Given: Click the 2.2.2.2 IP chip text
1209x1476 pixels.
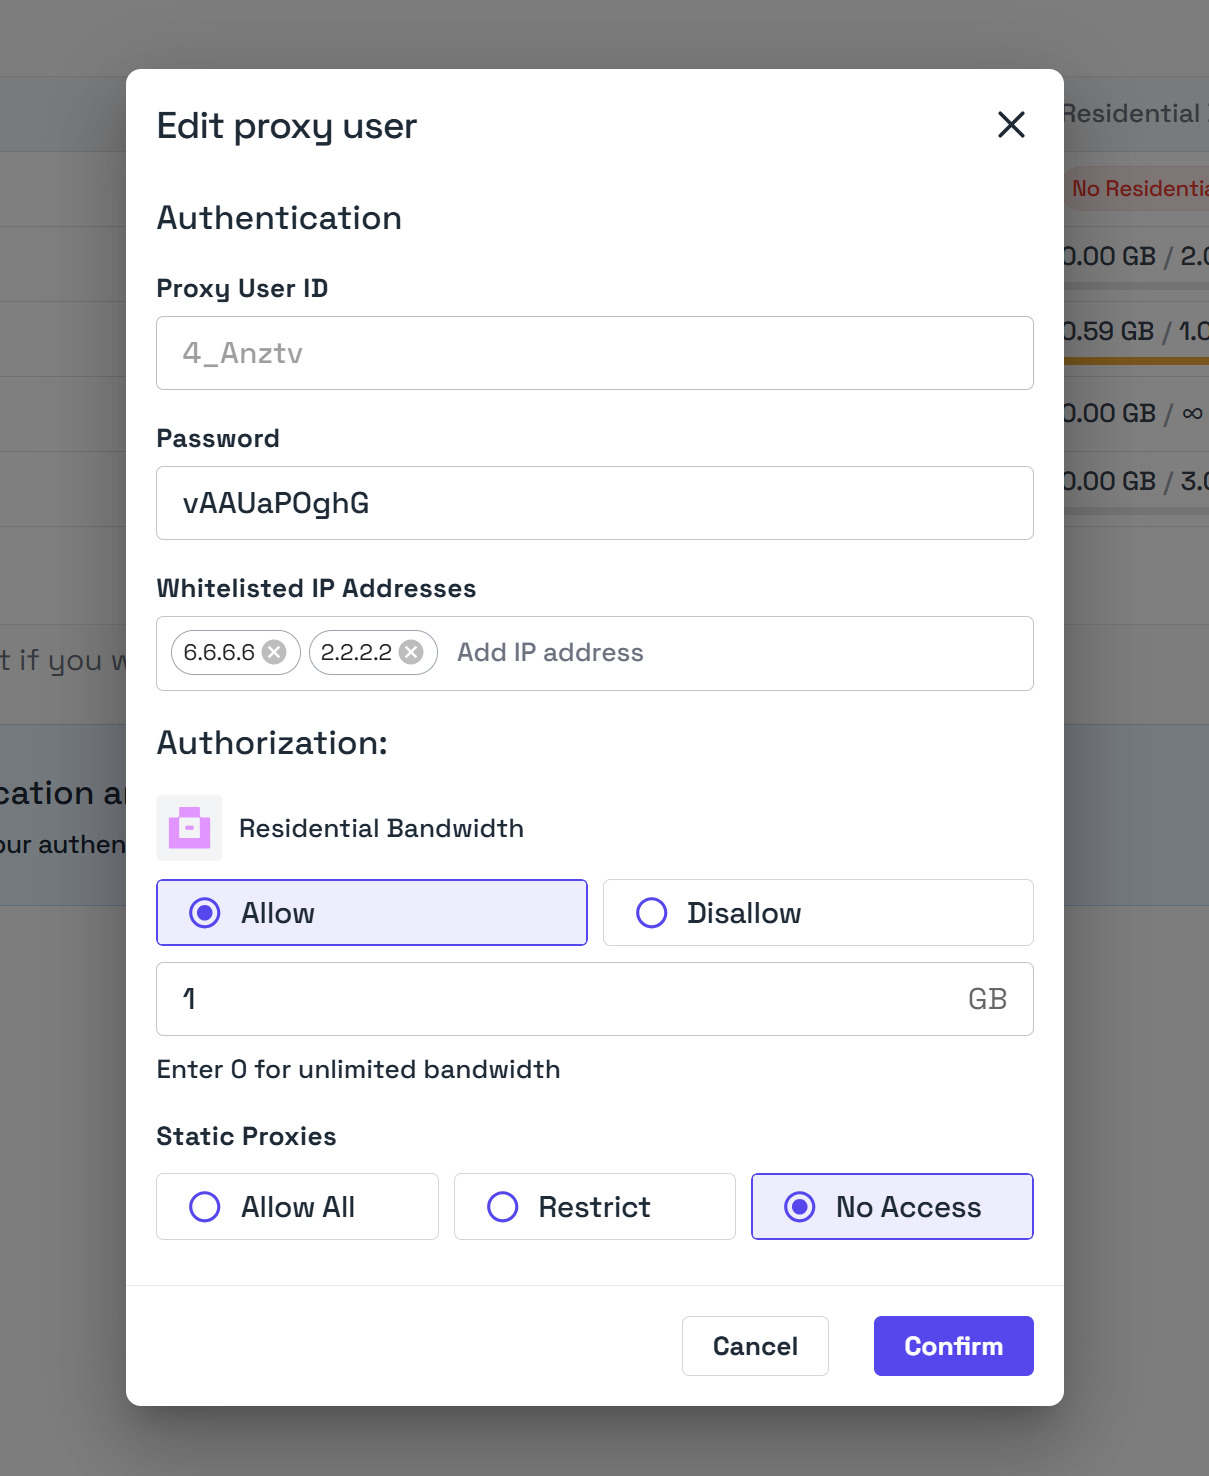Looking at the screenshot, I should (x=356, y=652).
